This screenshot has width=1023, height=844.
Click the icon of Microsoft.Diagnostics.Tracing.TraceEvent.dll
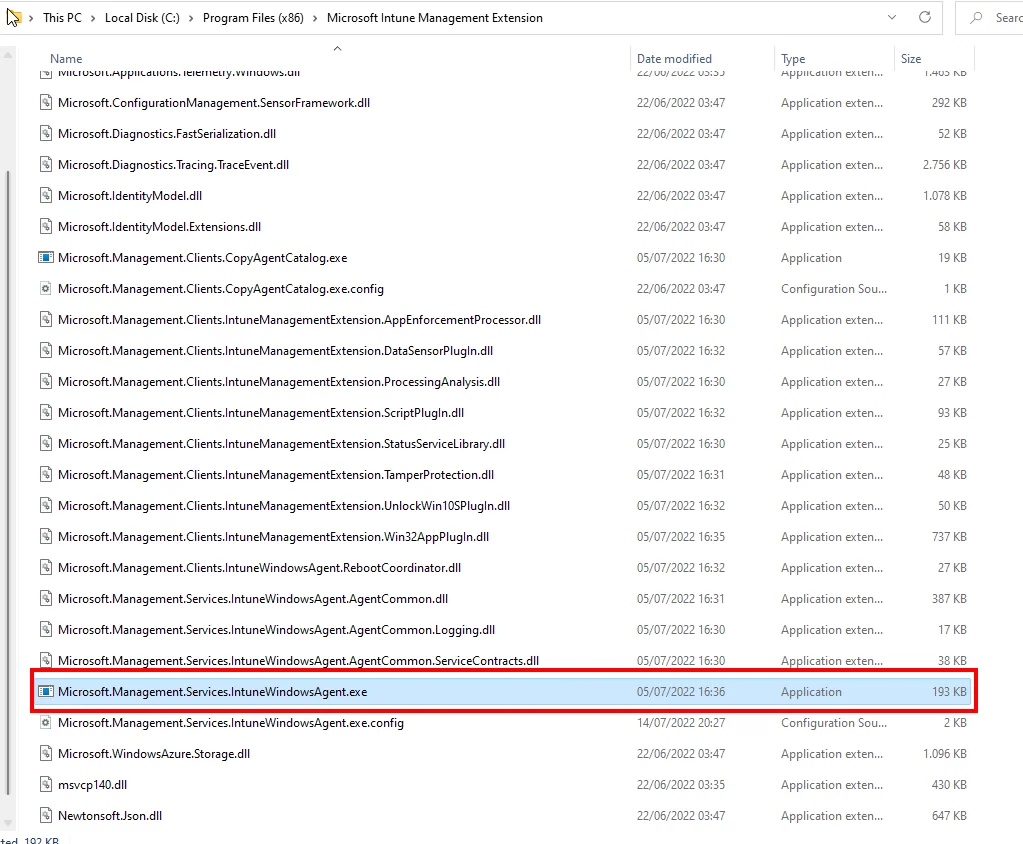pos(46,164)
